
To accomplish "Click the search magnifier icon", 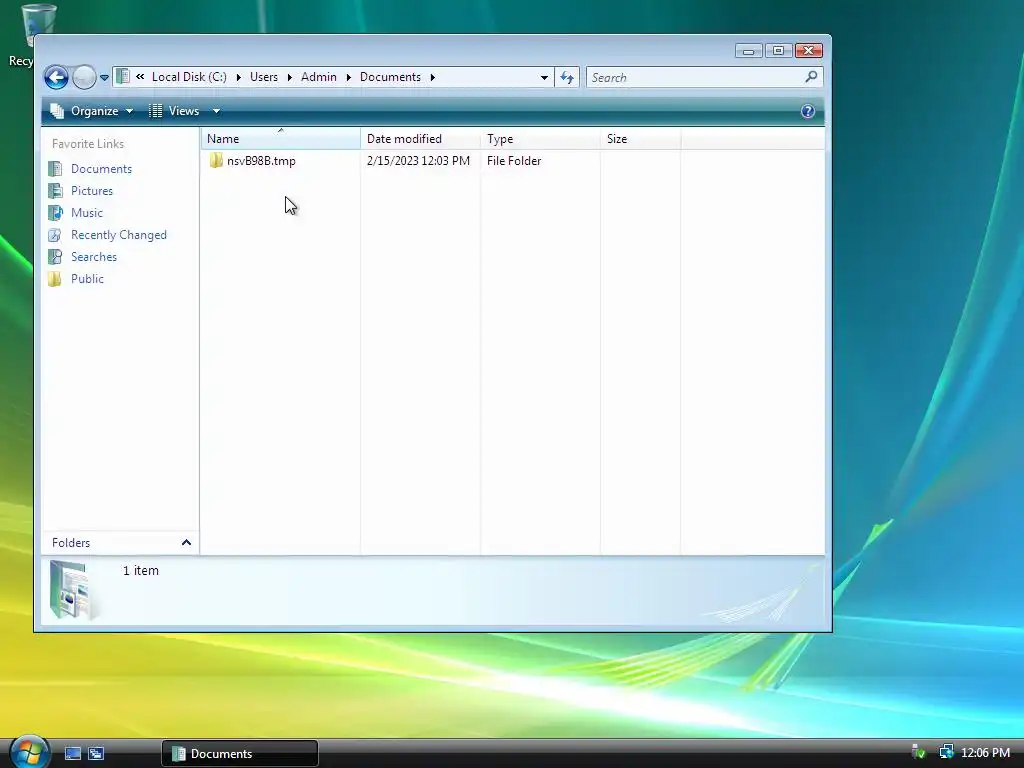I will tap(811, 76).
